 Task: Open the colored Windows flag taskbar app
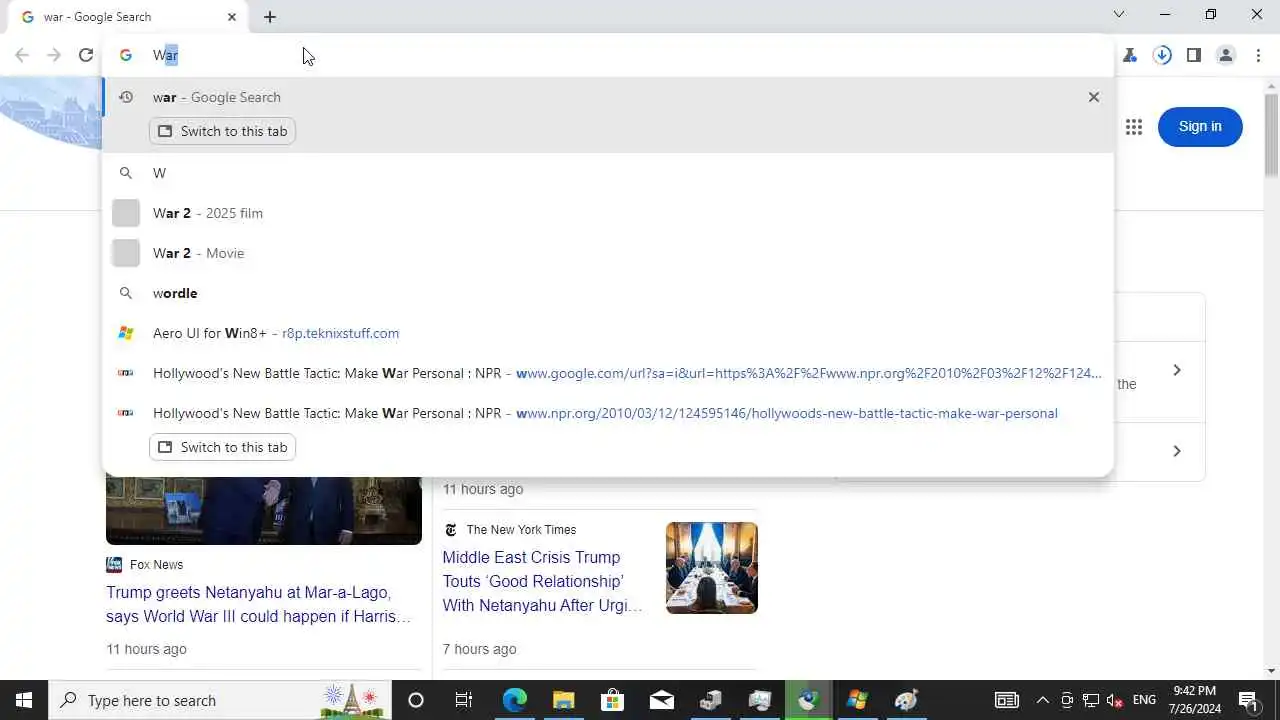click(857, 700)
